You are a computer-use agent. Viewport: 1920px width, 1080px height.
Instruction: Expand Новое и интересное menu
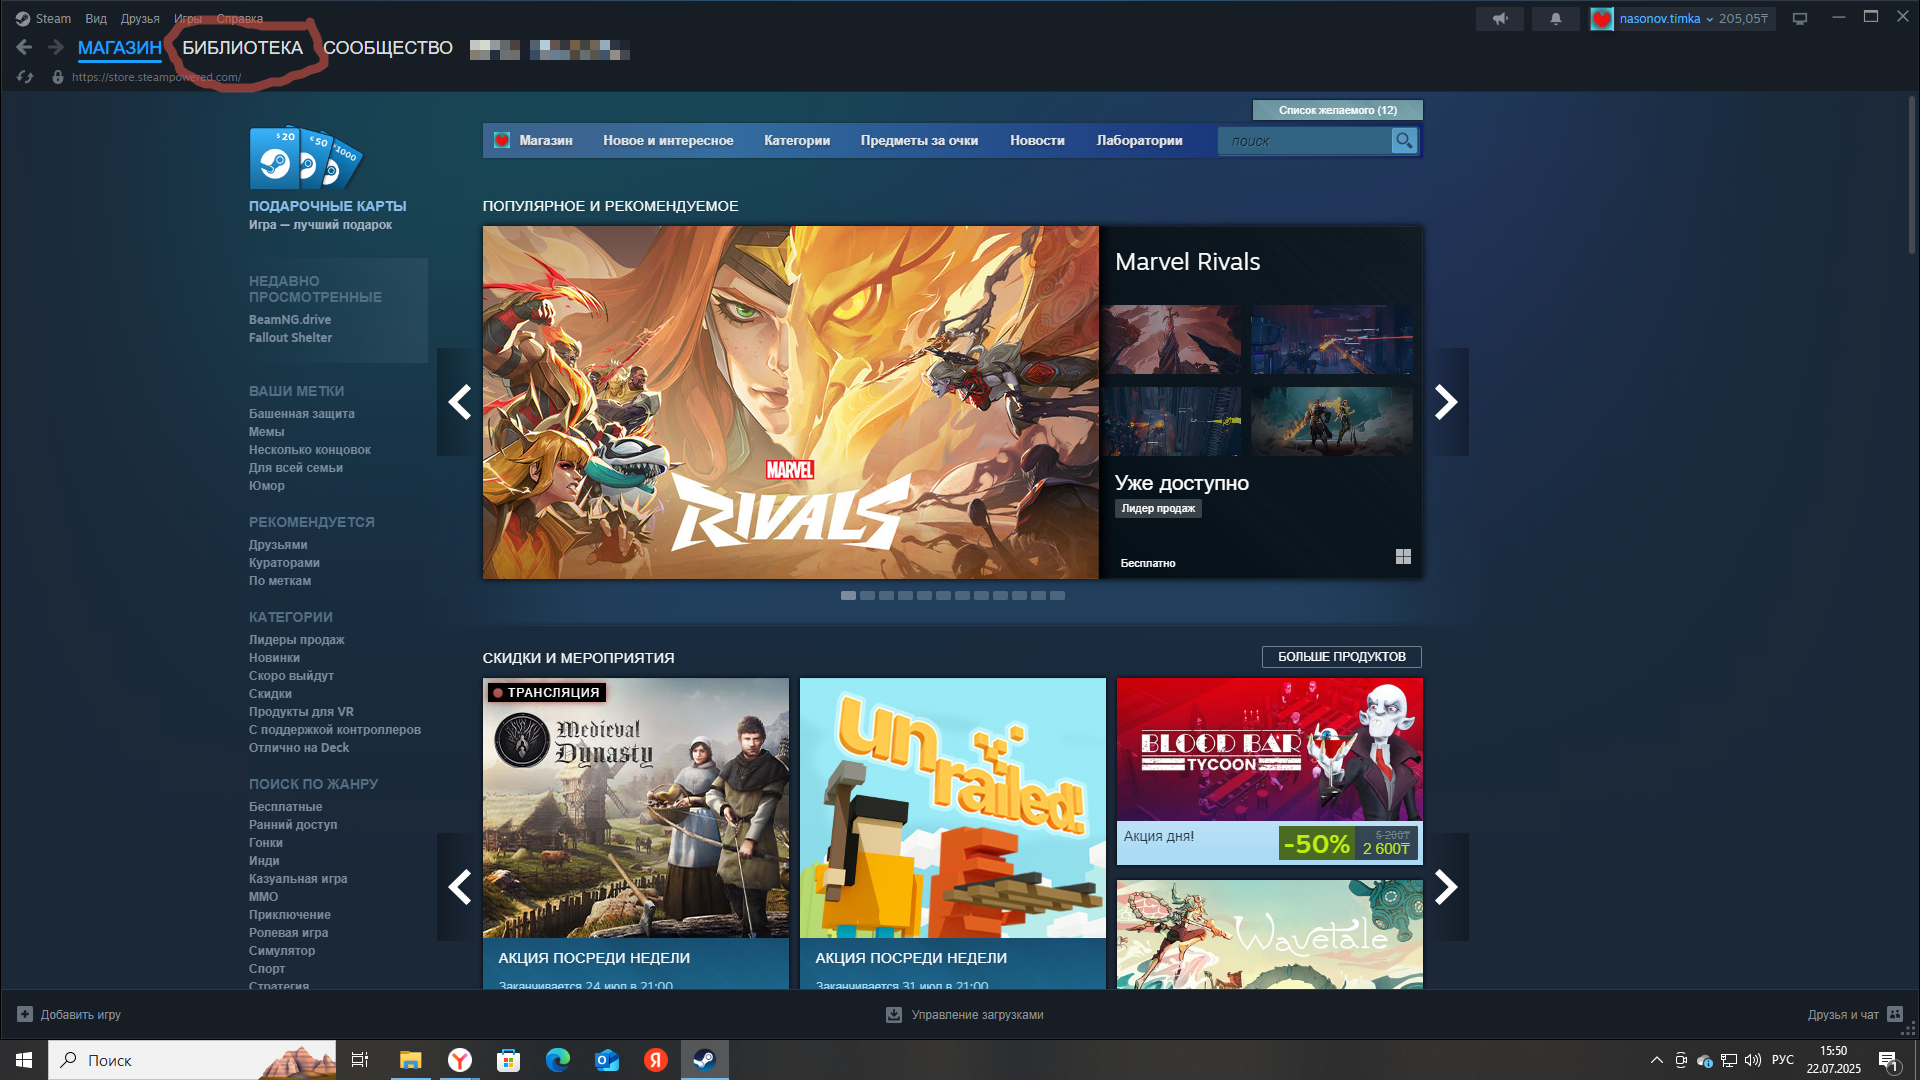pyautogui.click(x=668, y=141)
